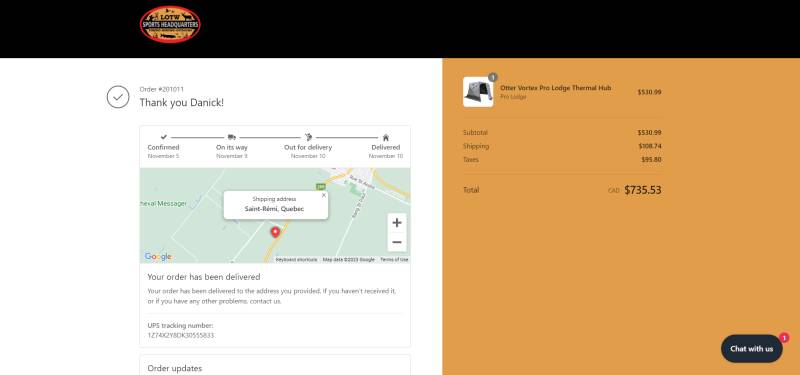Click the Otter Vortex Pro Lodge product thumbnail
The image size is (800, 375).
pos(478,92)
